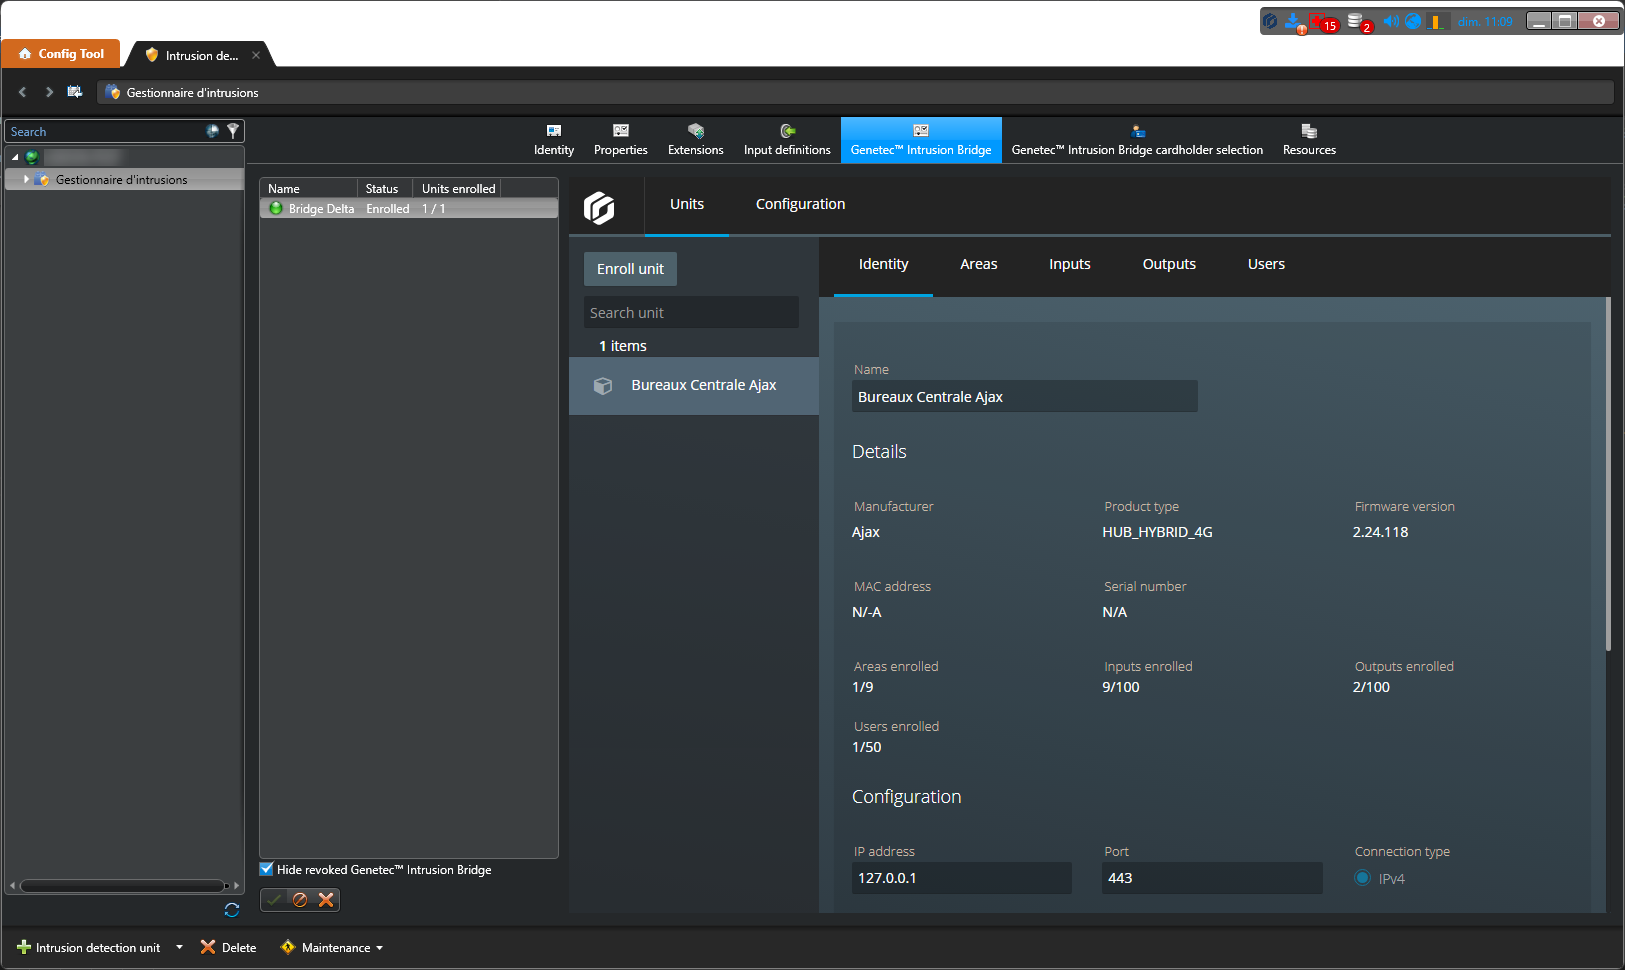Uncheck Hide revoked Genetec Intrusion Bridge
The image size is (1625, 970).
point(267,870)
